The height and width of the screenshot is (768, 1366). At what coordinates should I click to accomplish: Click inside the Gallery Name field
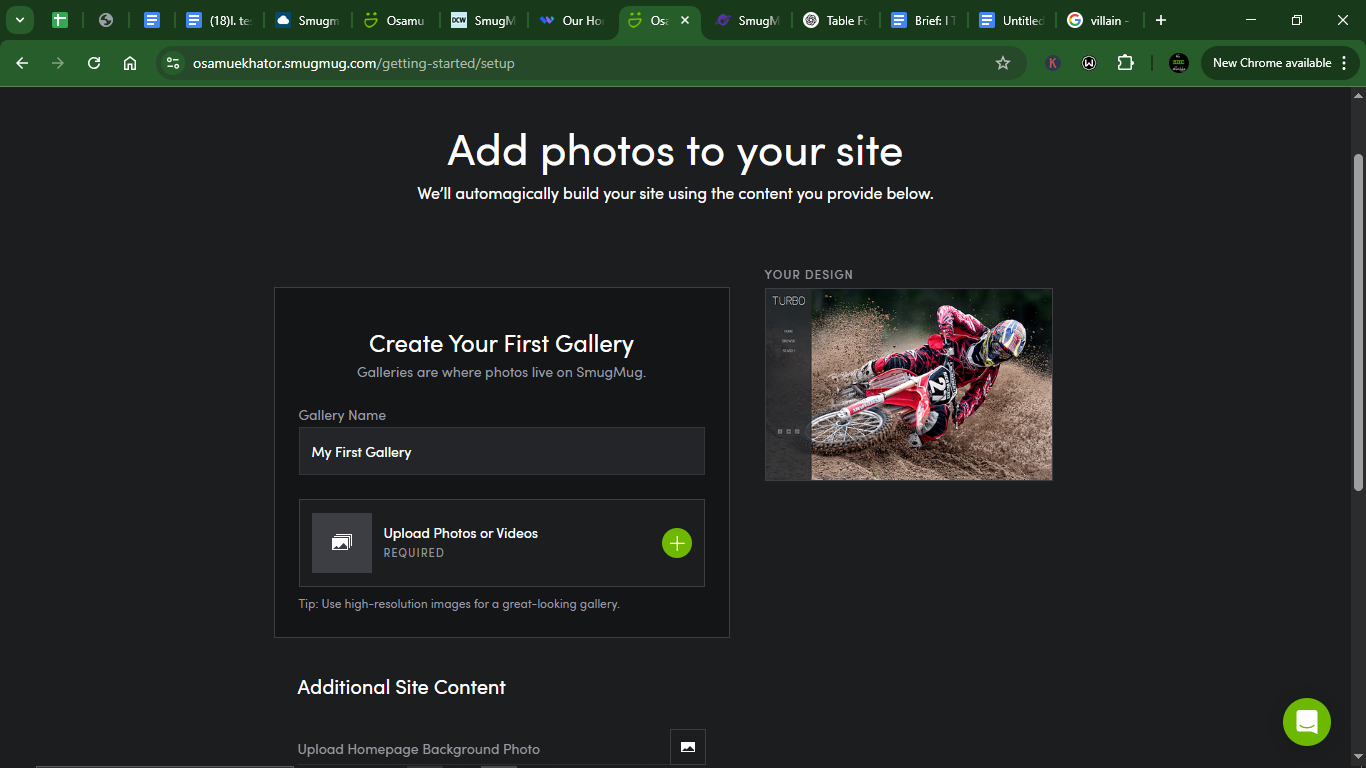point(502,451)
